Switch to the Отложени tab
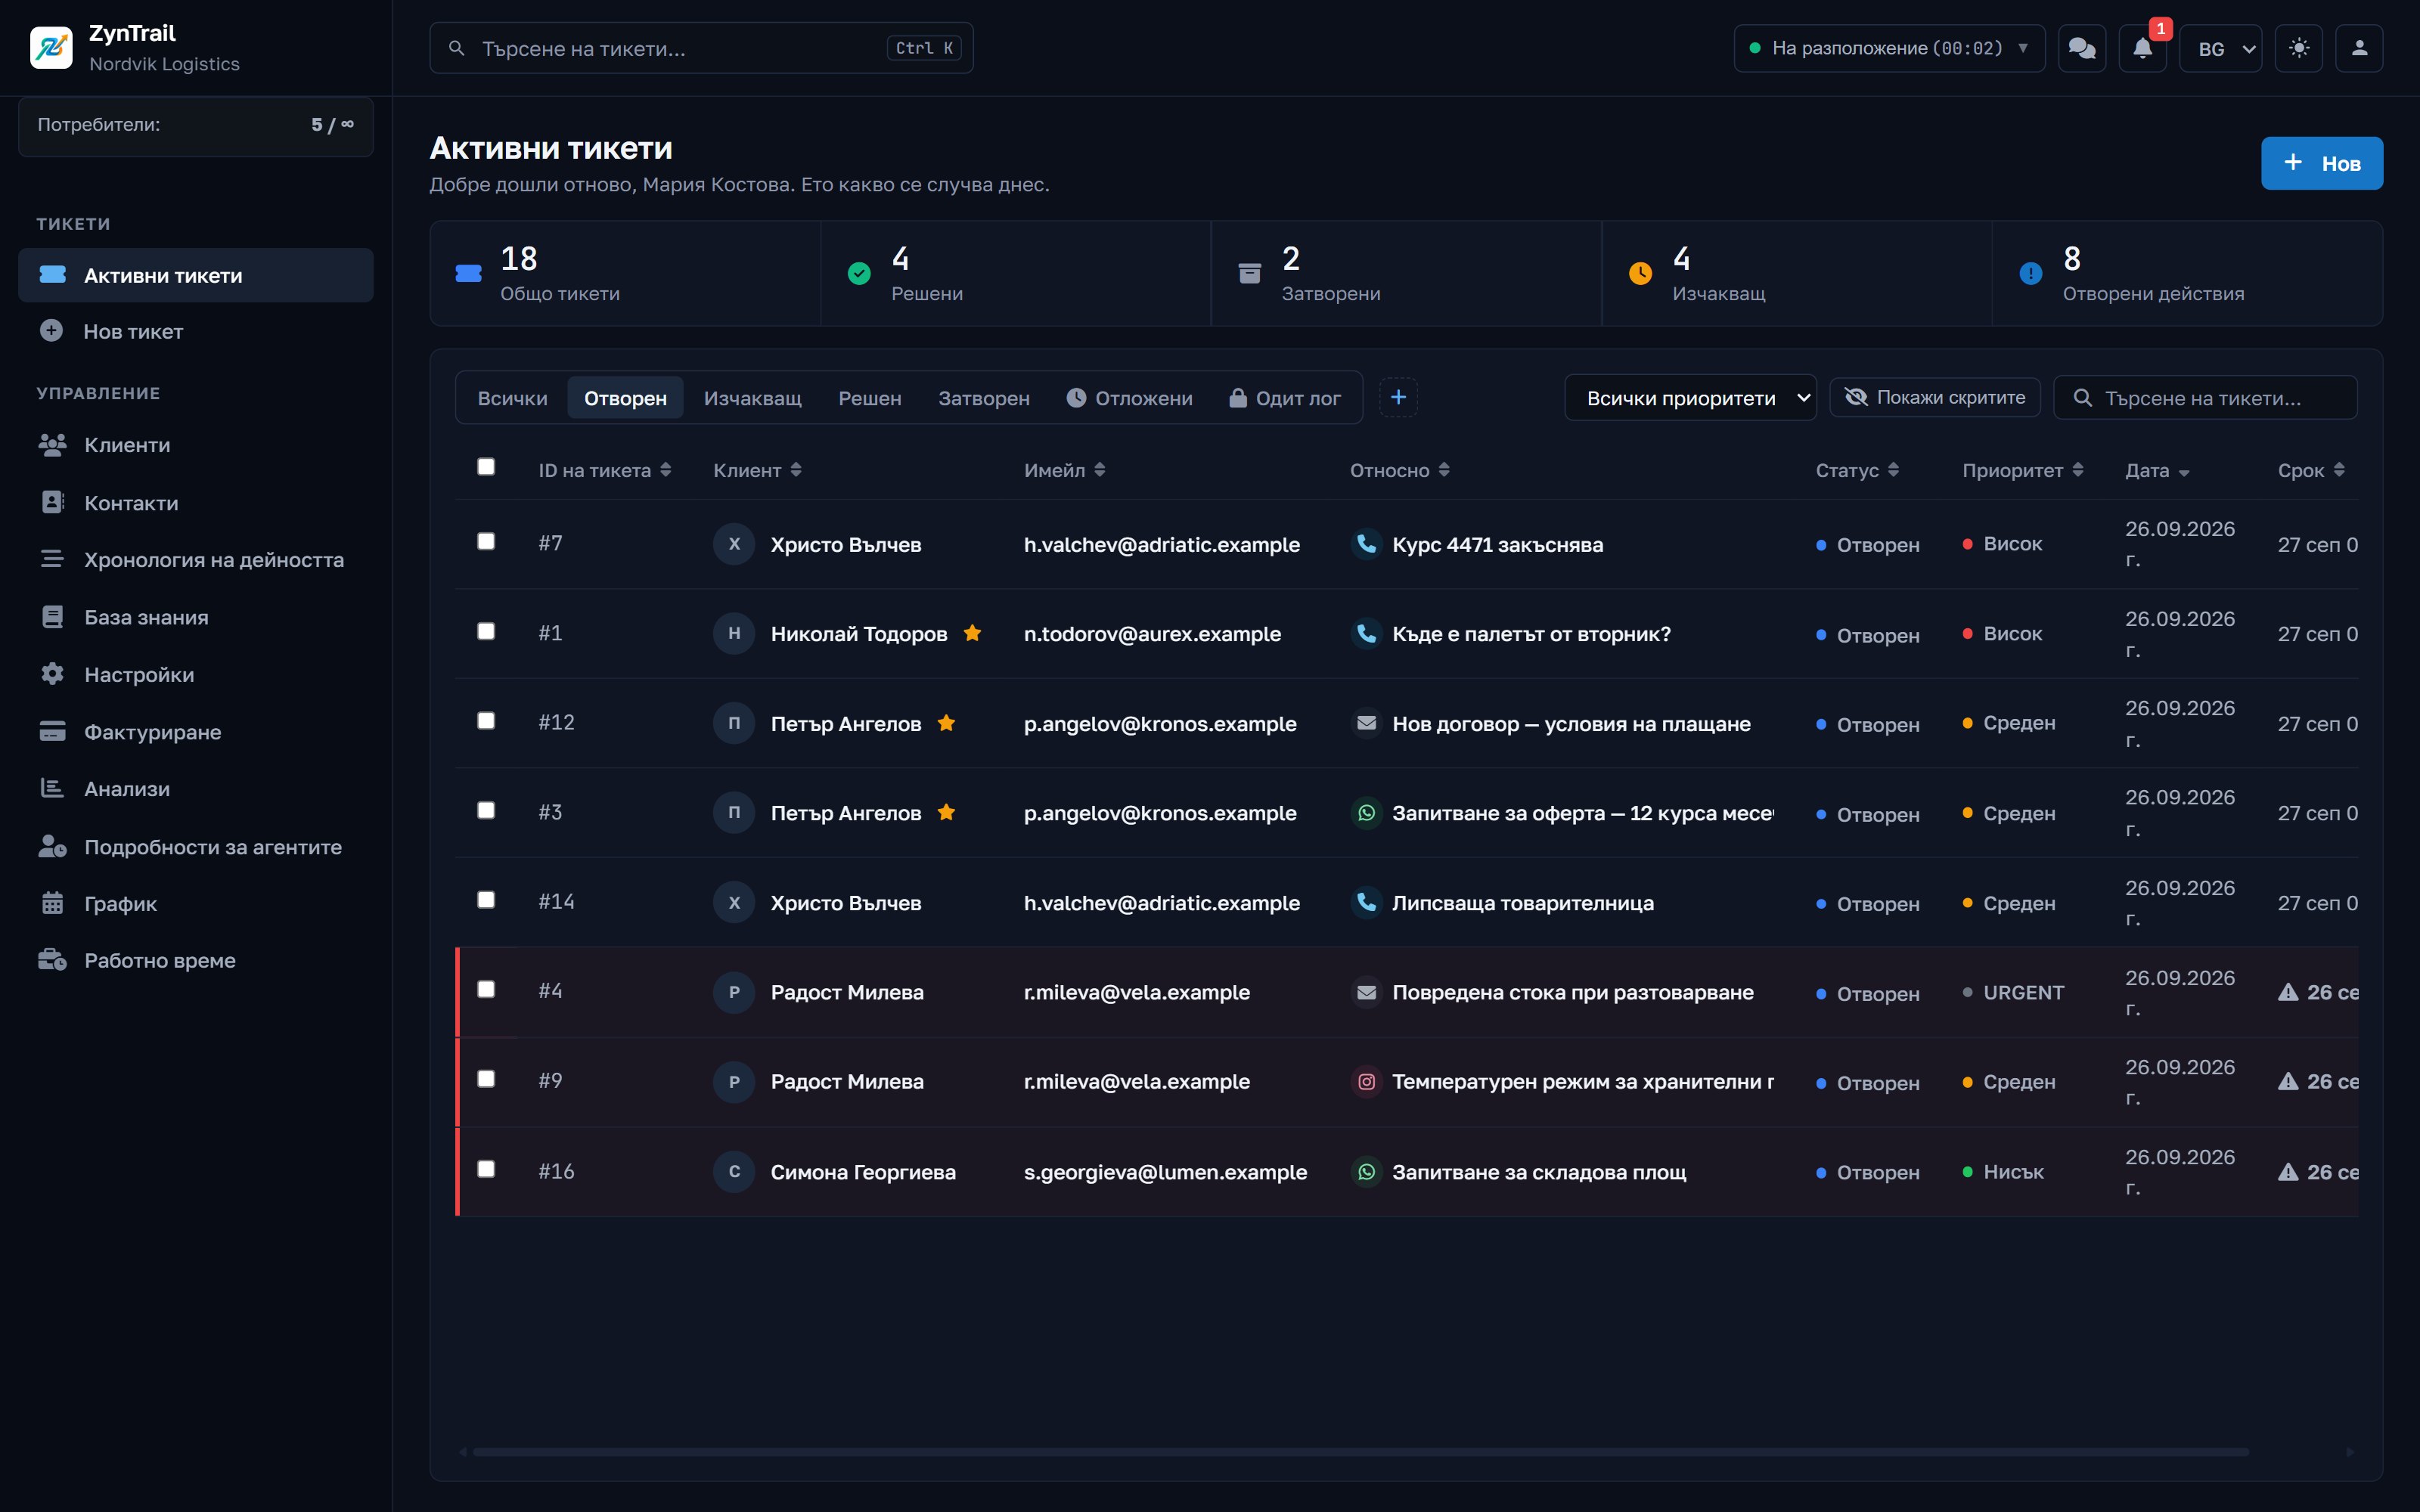Viewport: 2420px width, 1512px height. coord(1129,397)
